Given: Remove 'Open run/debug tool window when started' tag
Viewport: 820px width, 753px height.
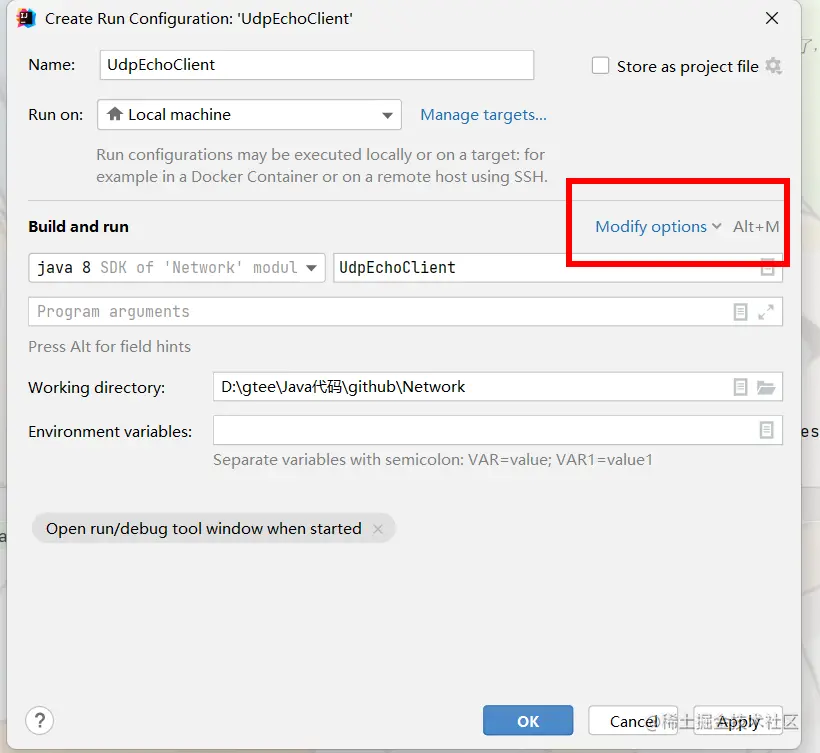Looking at the screenshot, I should point(378,529).
